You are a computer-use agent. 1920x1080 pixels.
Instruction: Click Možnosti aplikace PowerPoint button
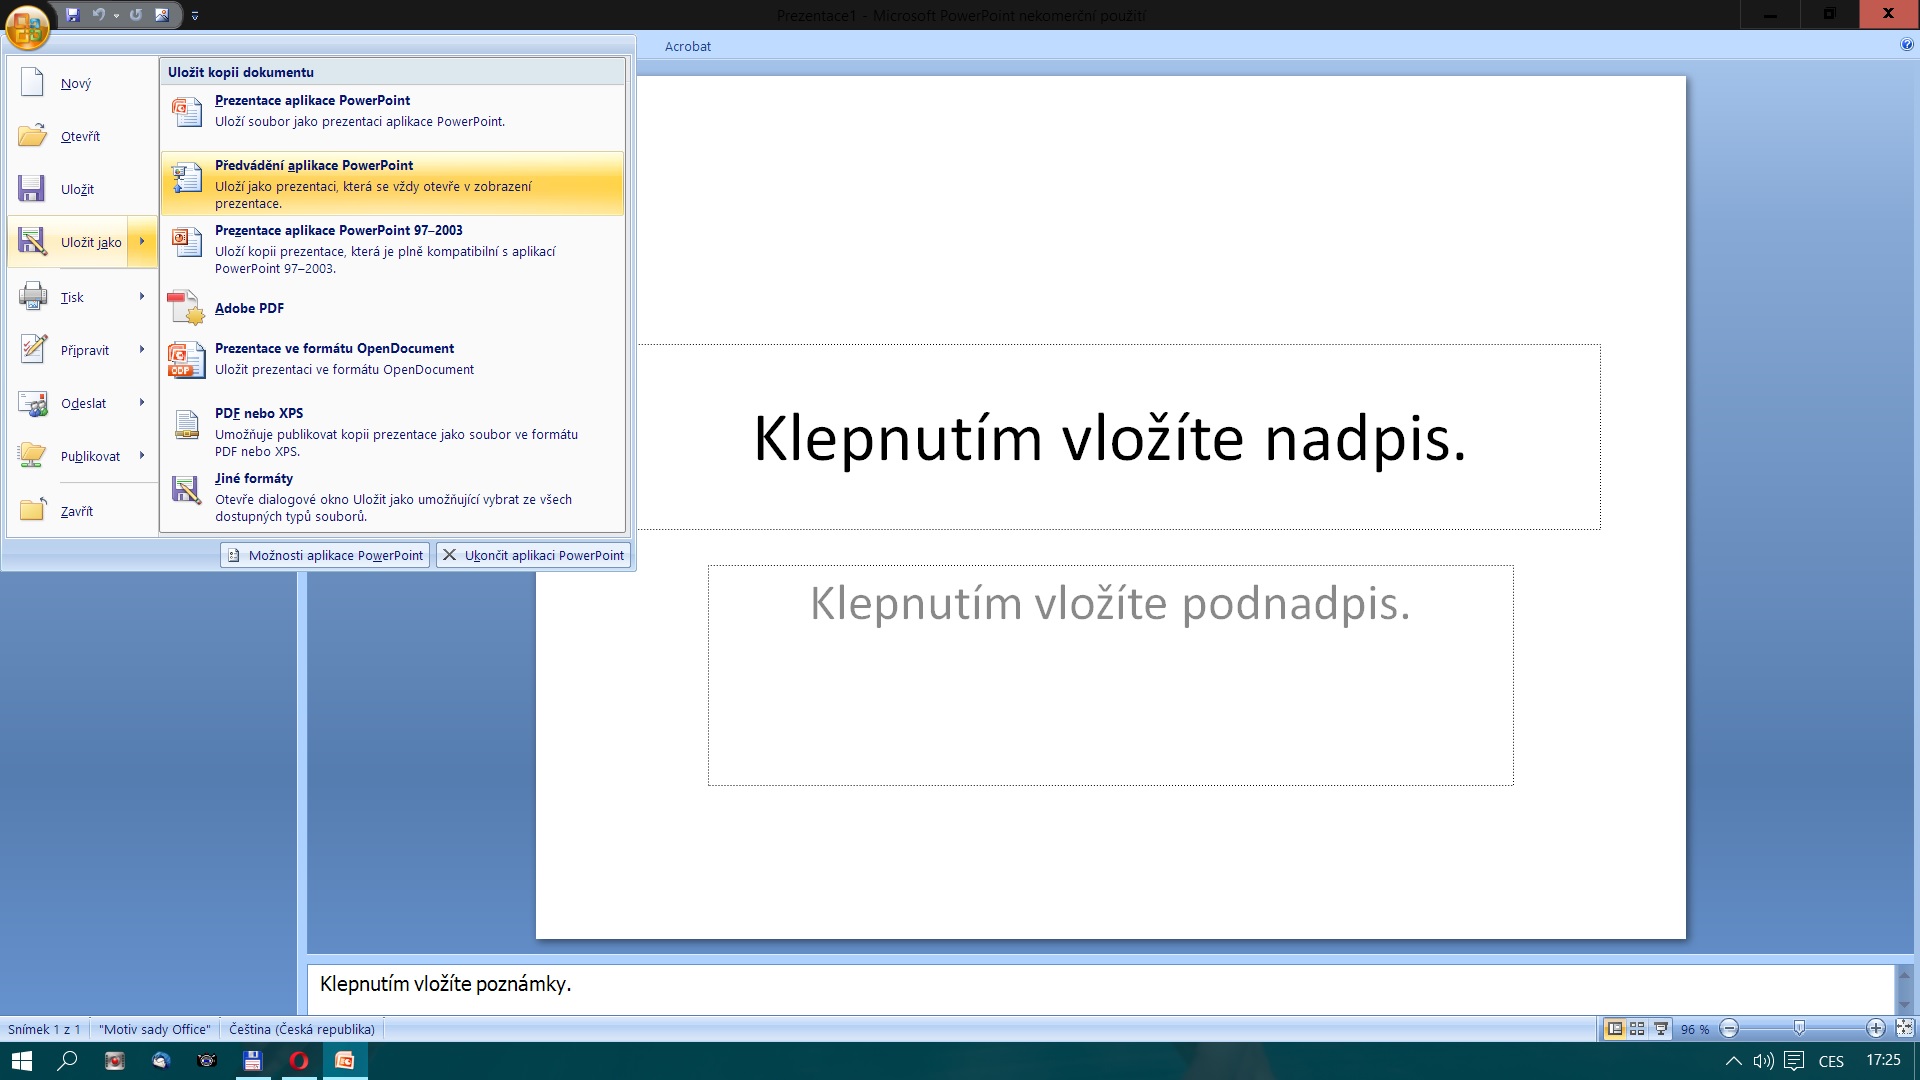325,555
